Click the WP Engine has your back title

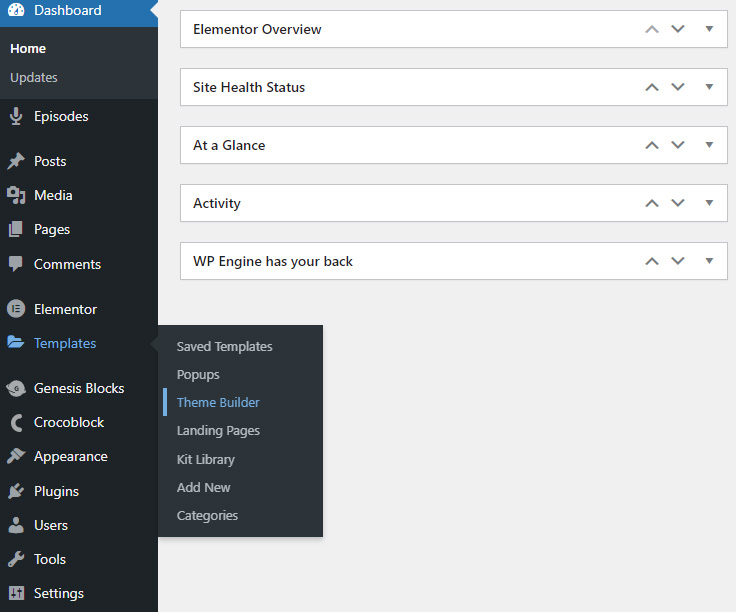(273, 261)
